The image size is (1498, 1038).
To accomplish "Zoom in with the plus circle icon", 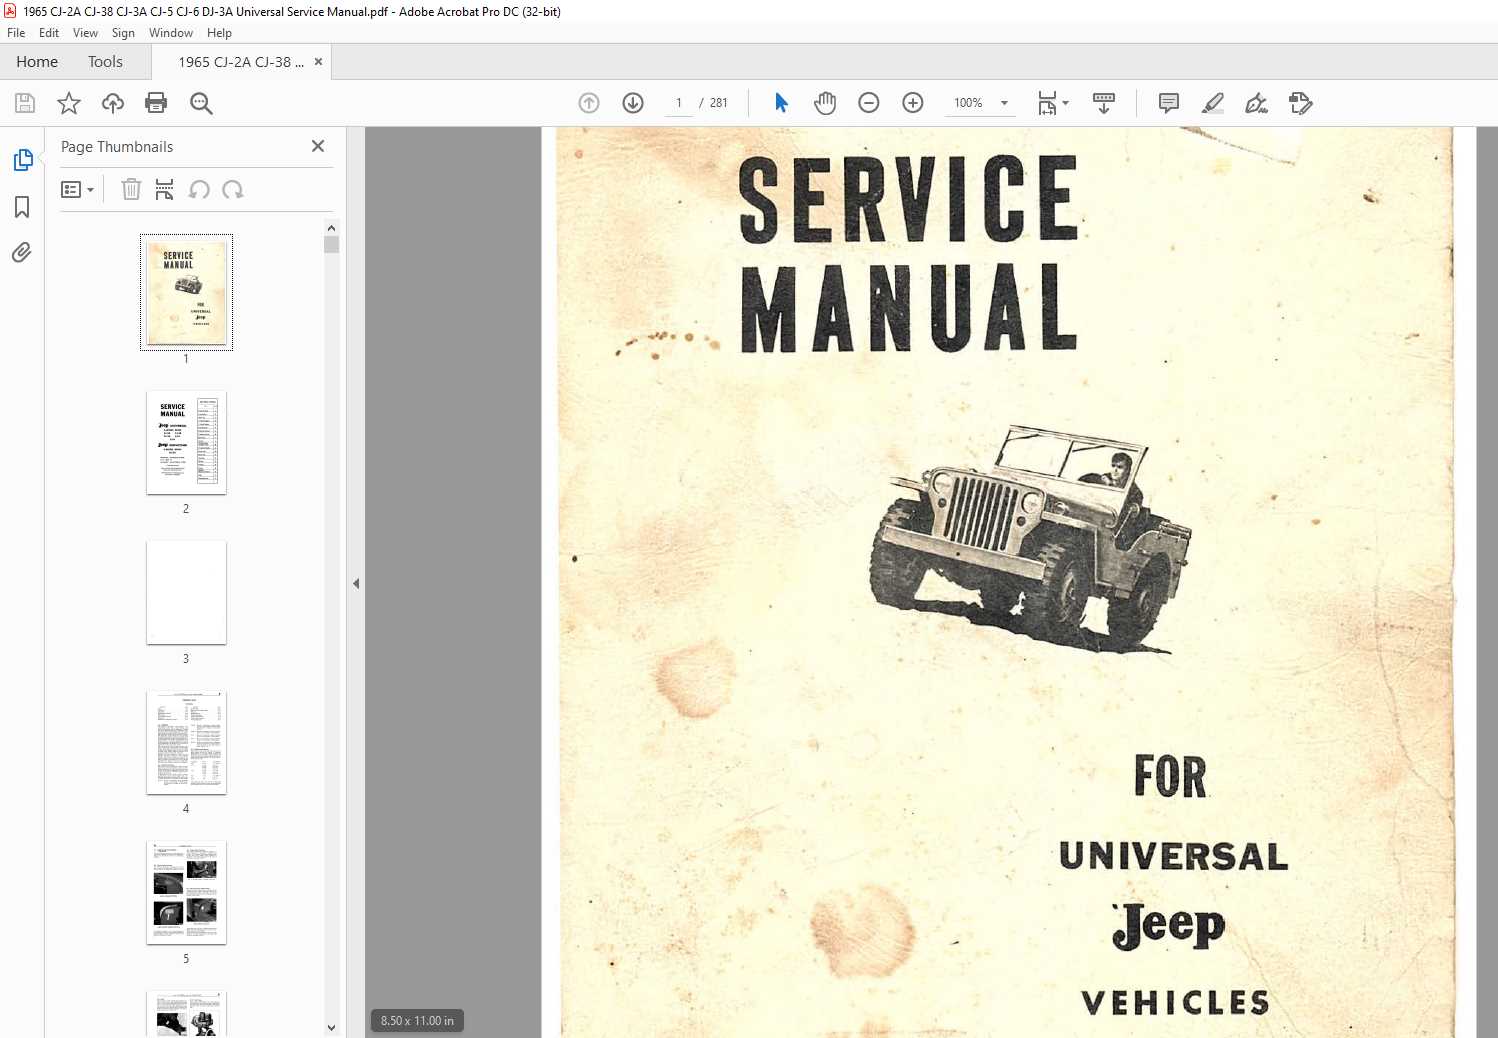I will (913, 103).
